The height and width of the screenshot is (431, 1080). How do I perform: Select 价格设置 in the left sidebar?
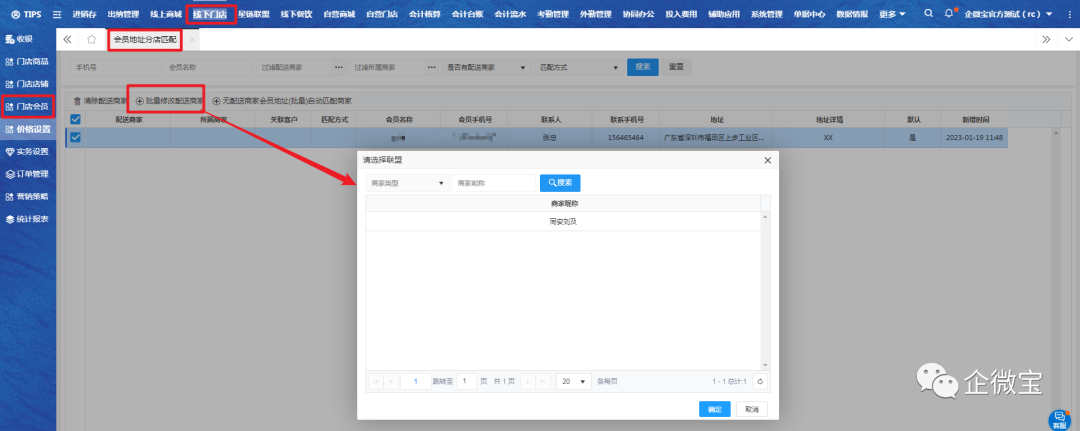(x=28, y=129)
